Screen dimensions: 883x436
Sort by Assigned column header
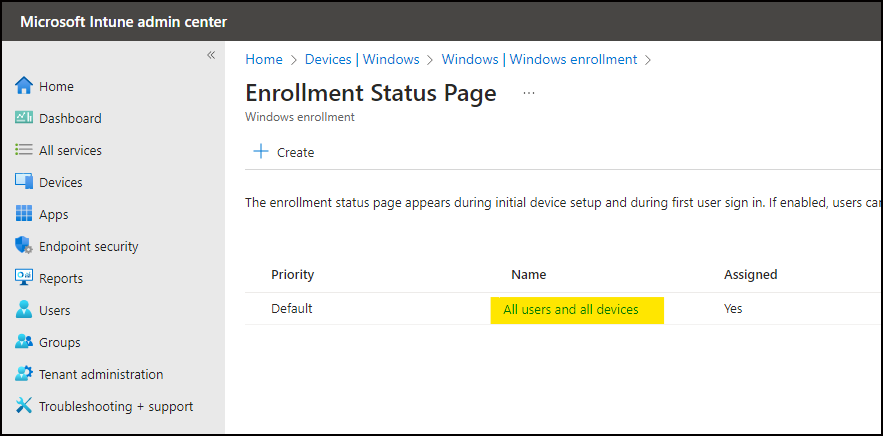751,274
